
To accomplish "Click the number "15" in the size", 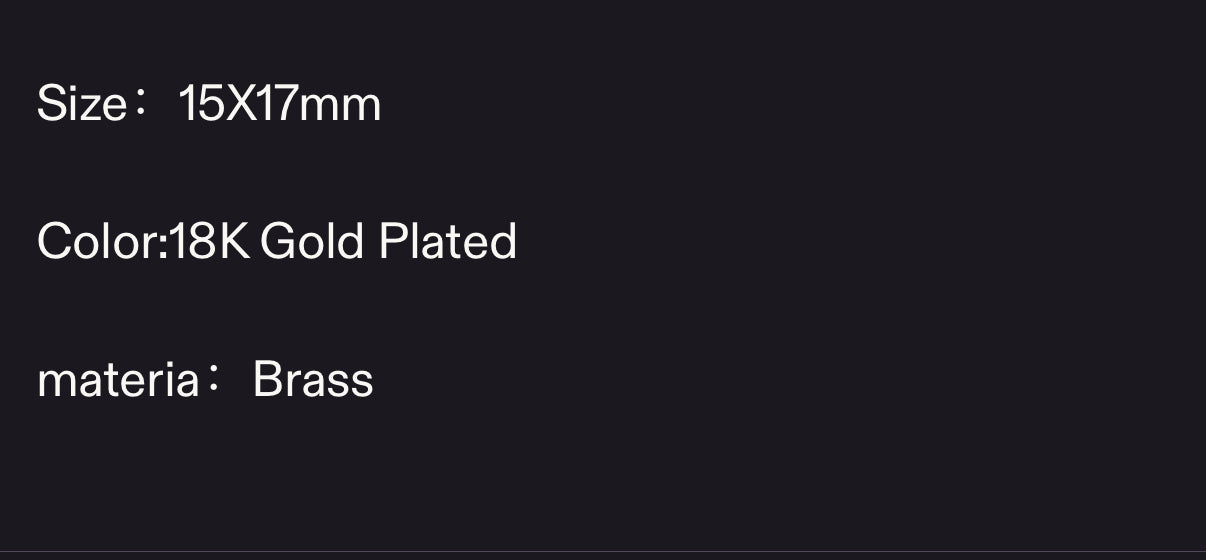I will [203, 104].
